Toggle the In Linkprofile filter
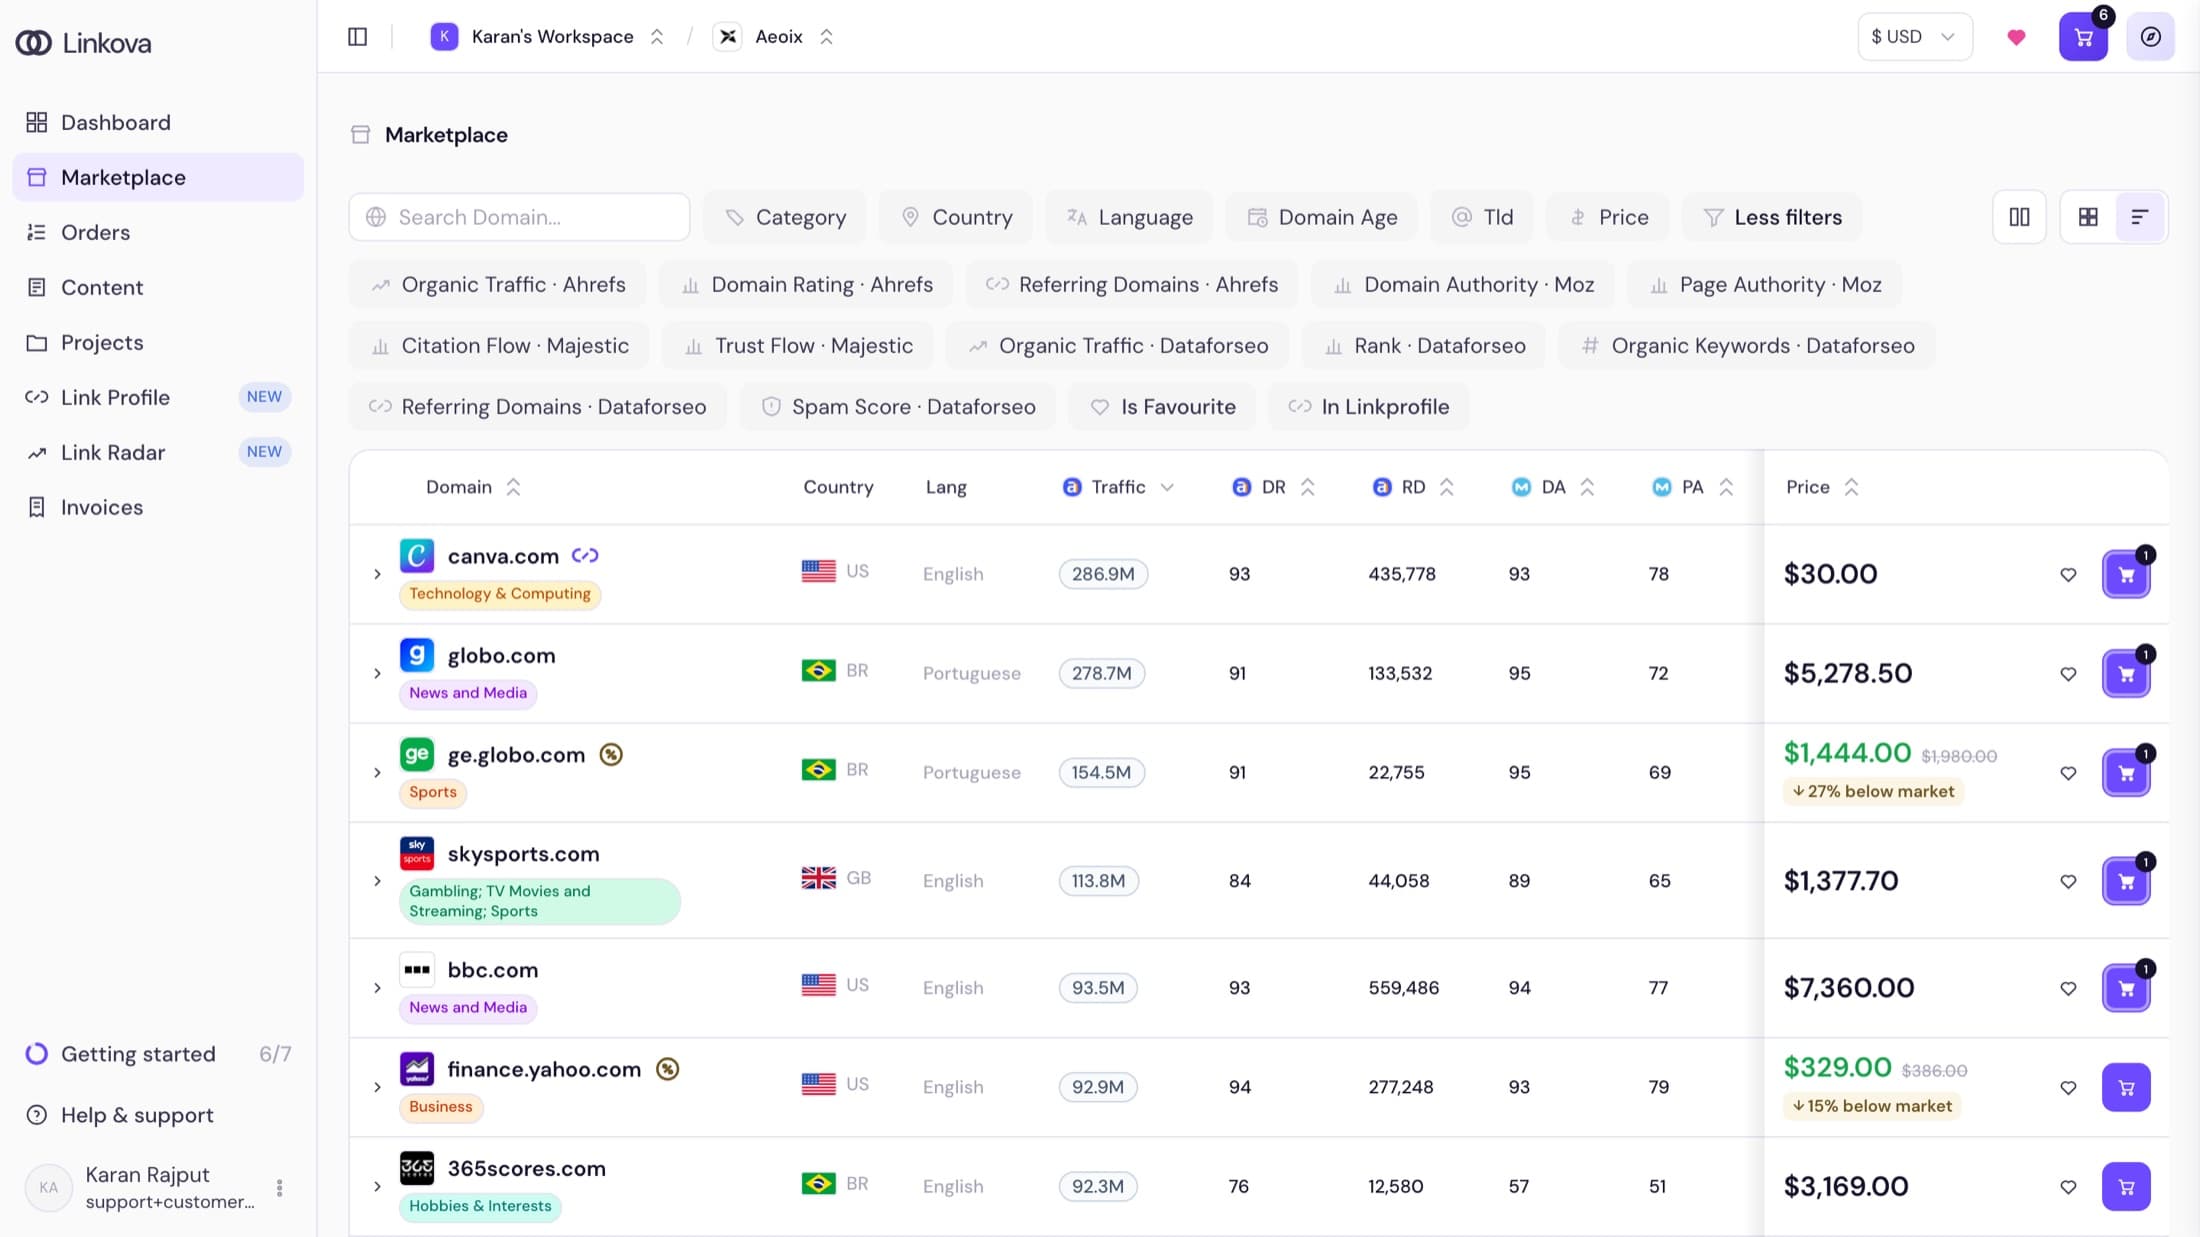The height and width of the screenshot is (1237, 2200). pyautogui.click(x=1368, y=407)
